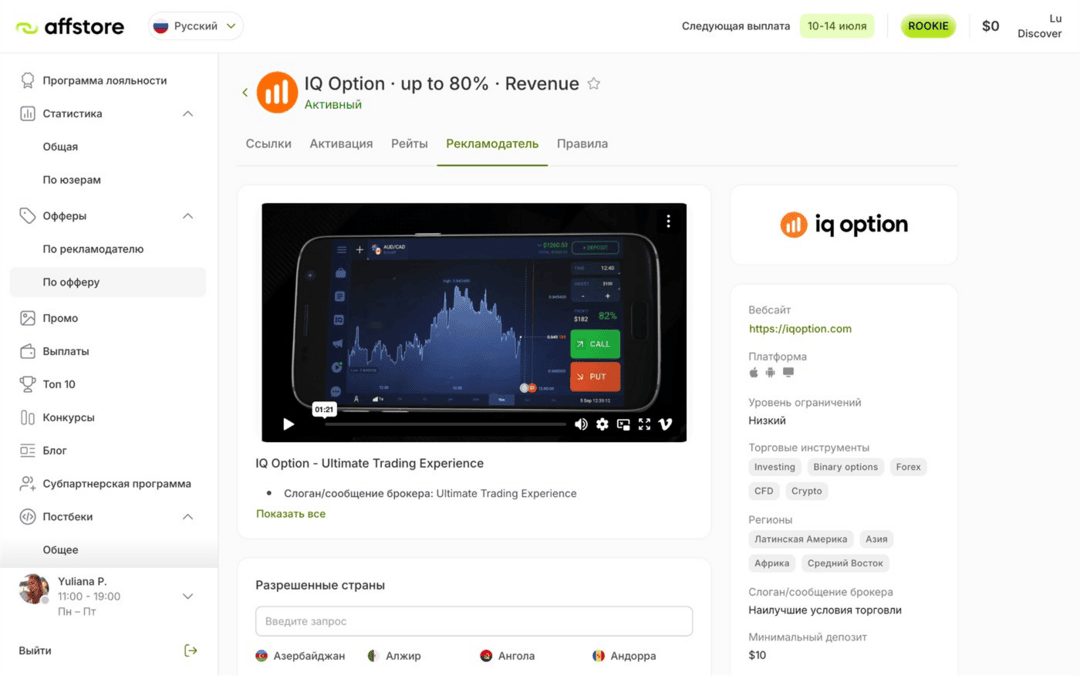The image size is (1080, 676).
Task: Select the Рекламодатель tab
Action: pos(492,143)
